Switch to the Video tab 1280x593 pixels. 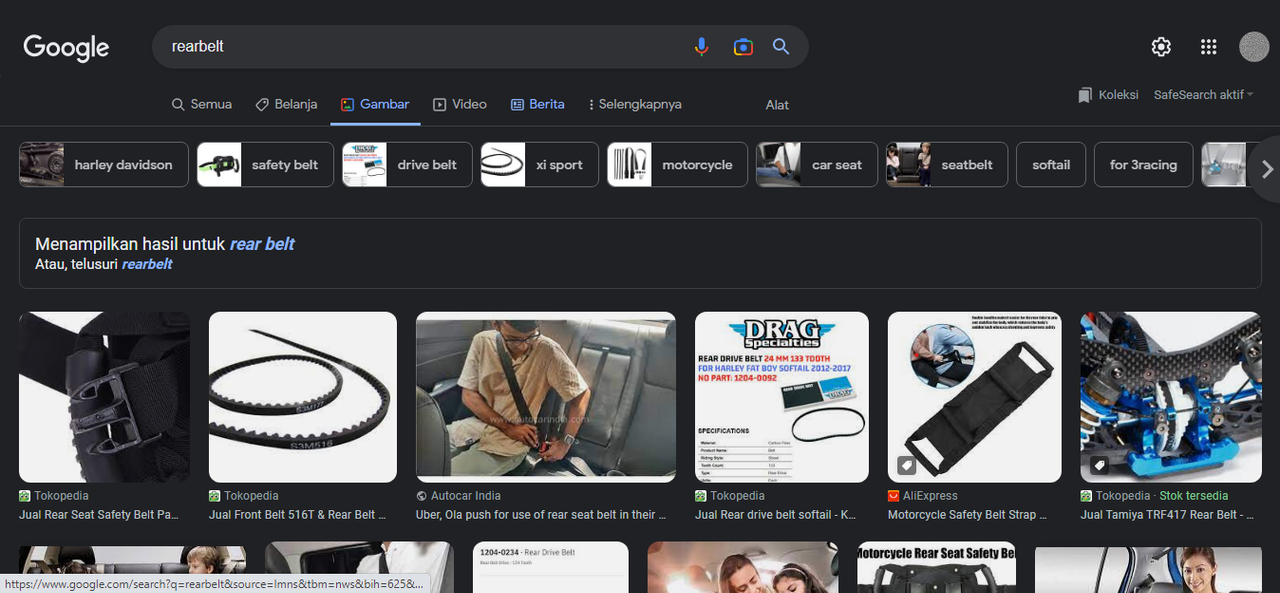pyautogui.click(x=459, y=104)
